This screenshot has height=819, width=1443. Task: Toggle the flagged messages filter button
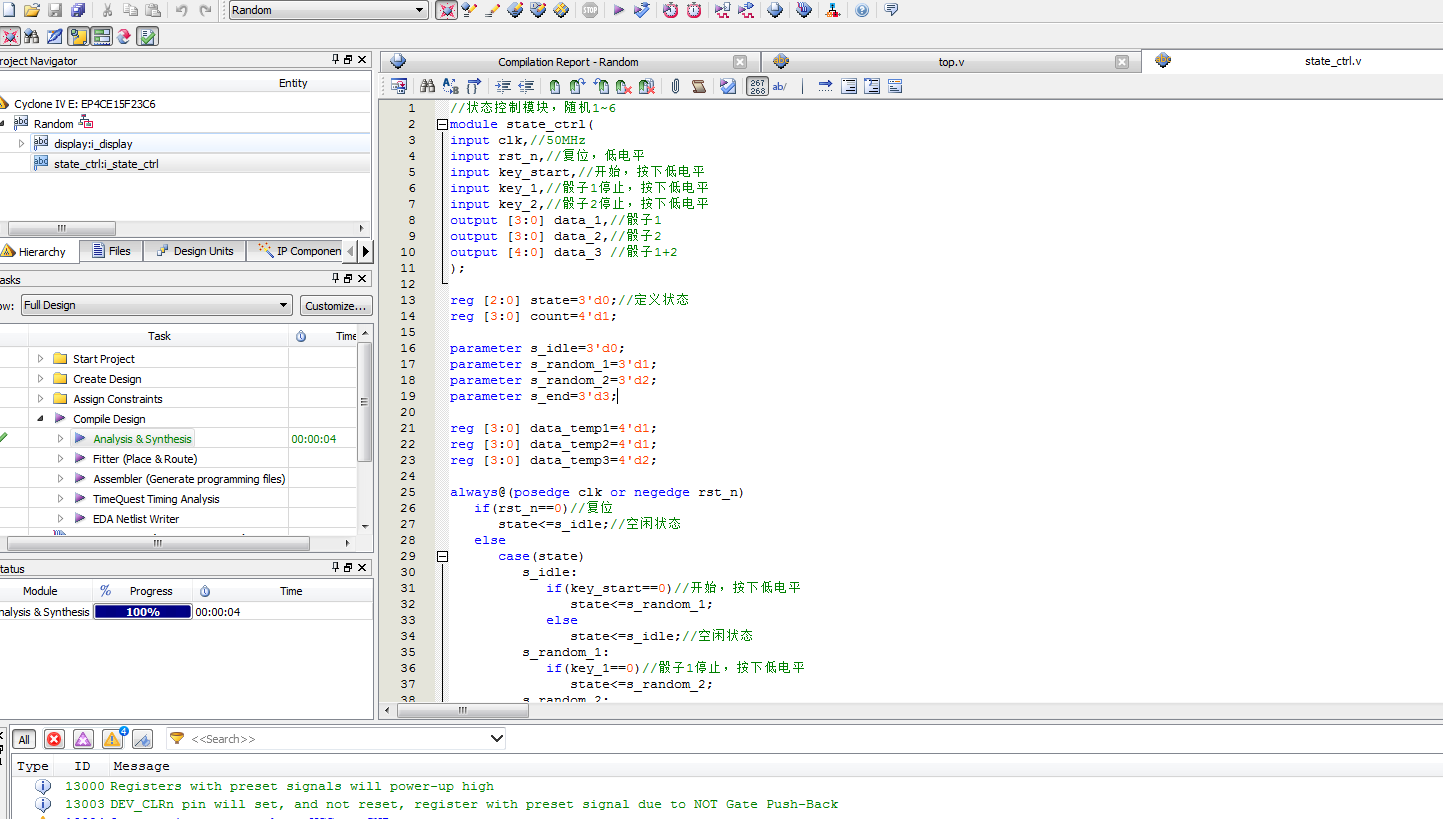[142, 739]
